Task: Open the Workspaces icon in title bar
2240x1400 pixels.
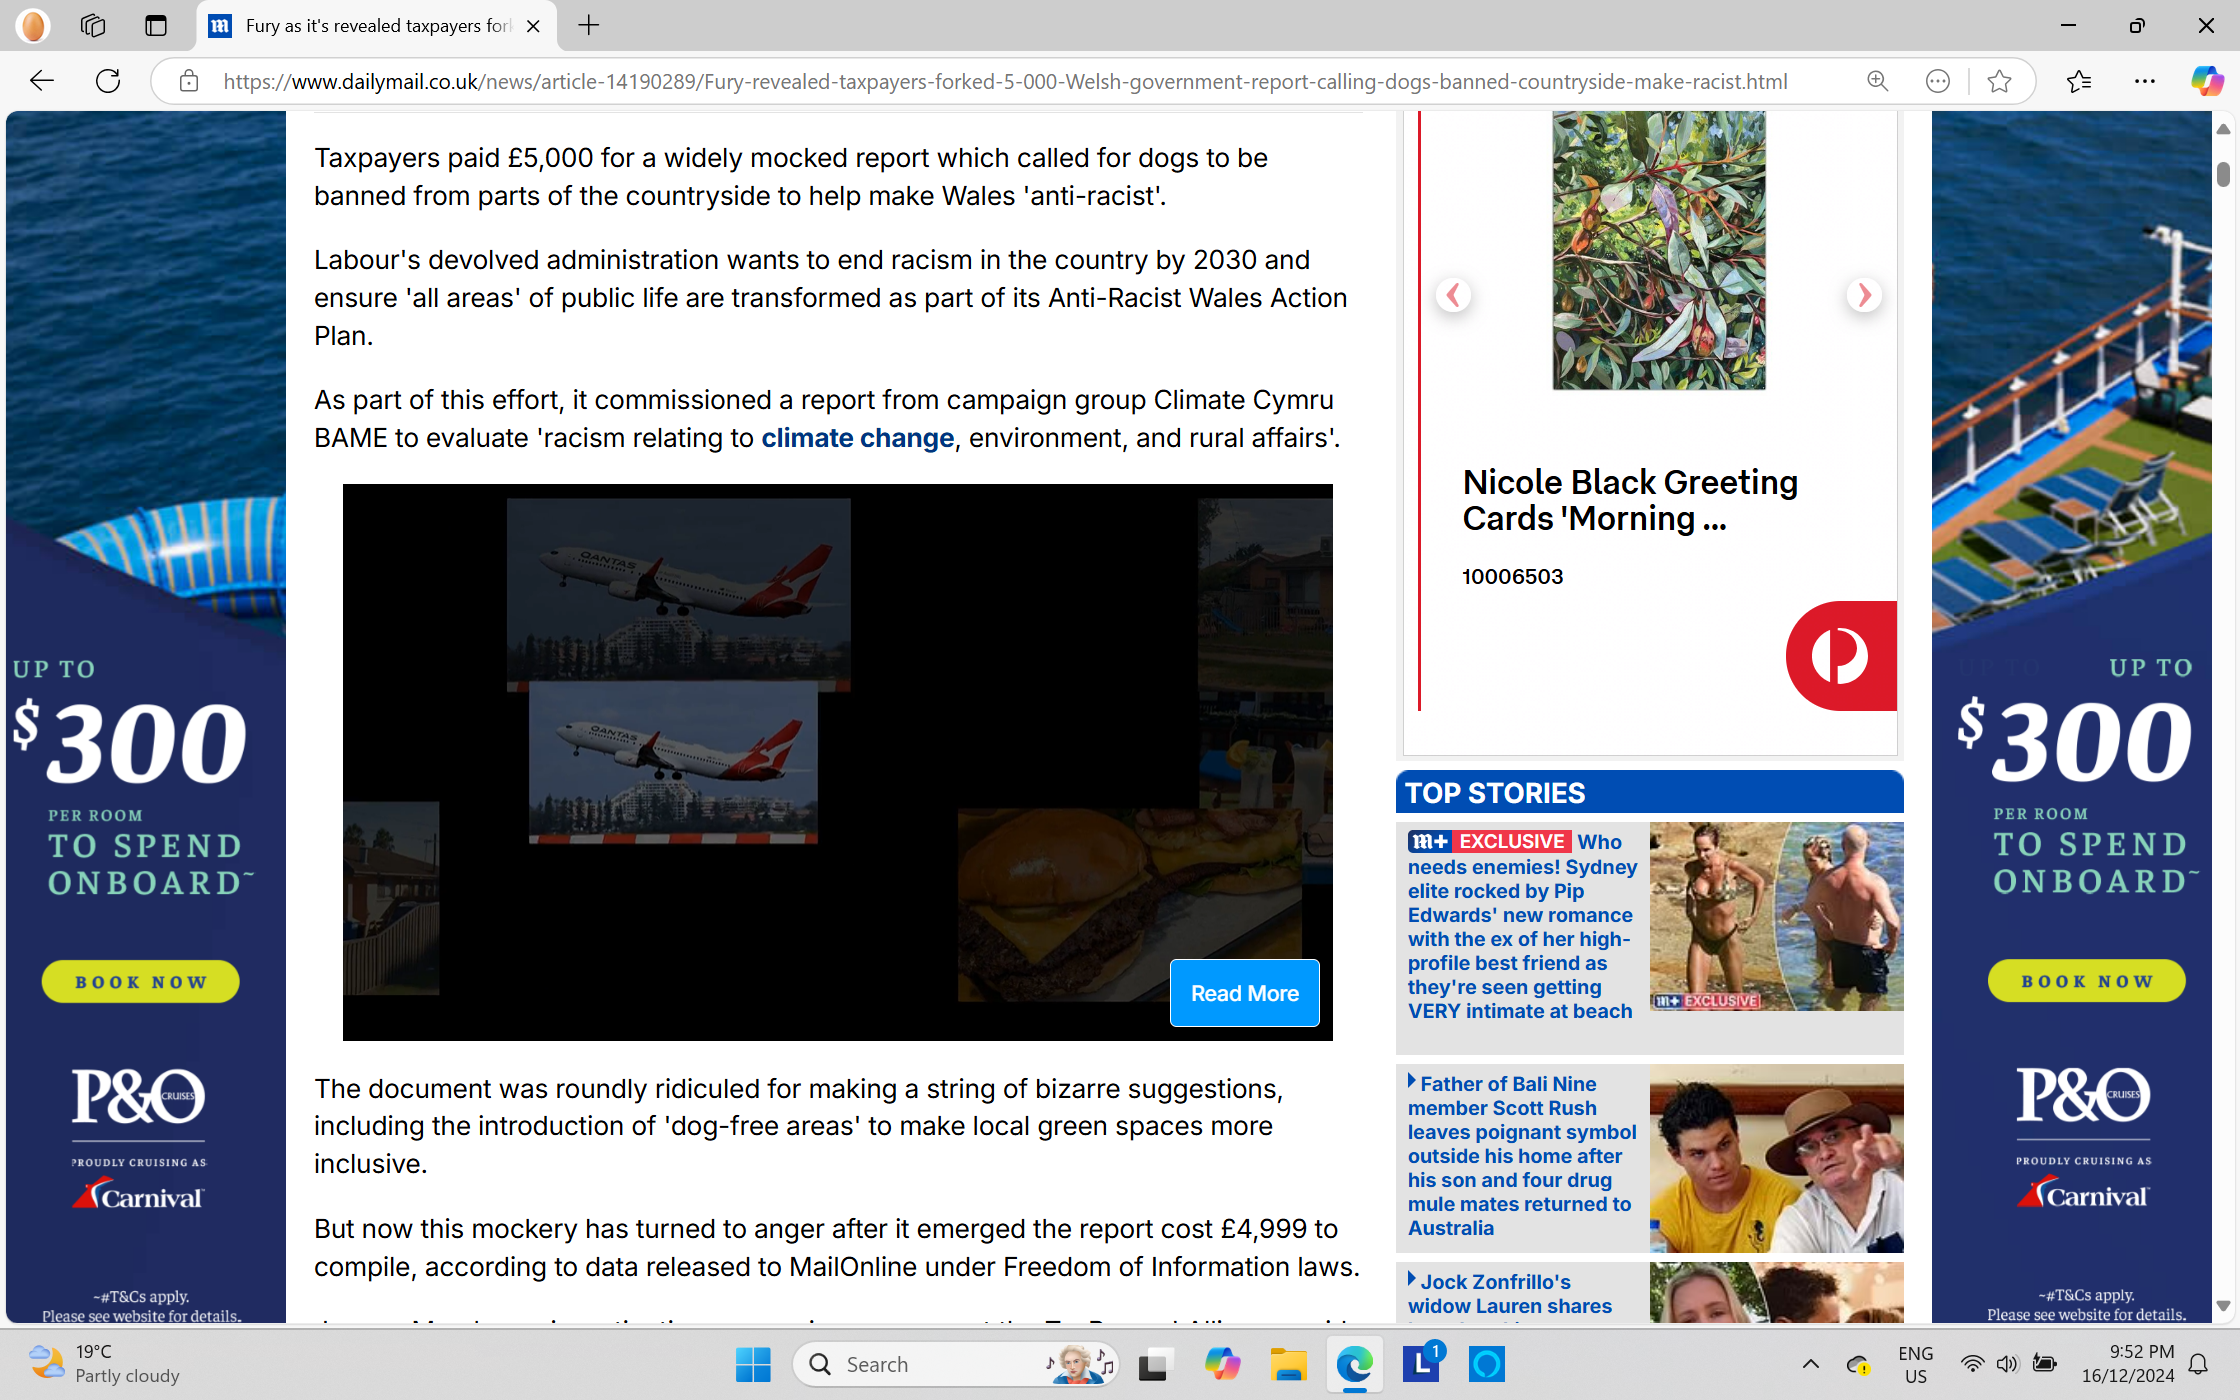Action: click(x=93, y=26)
